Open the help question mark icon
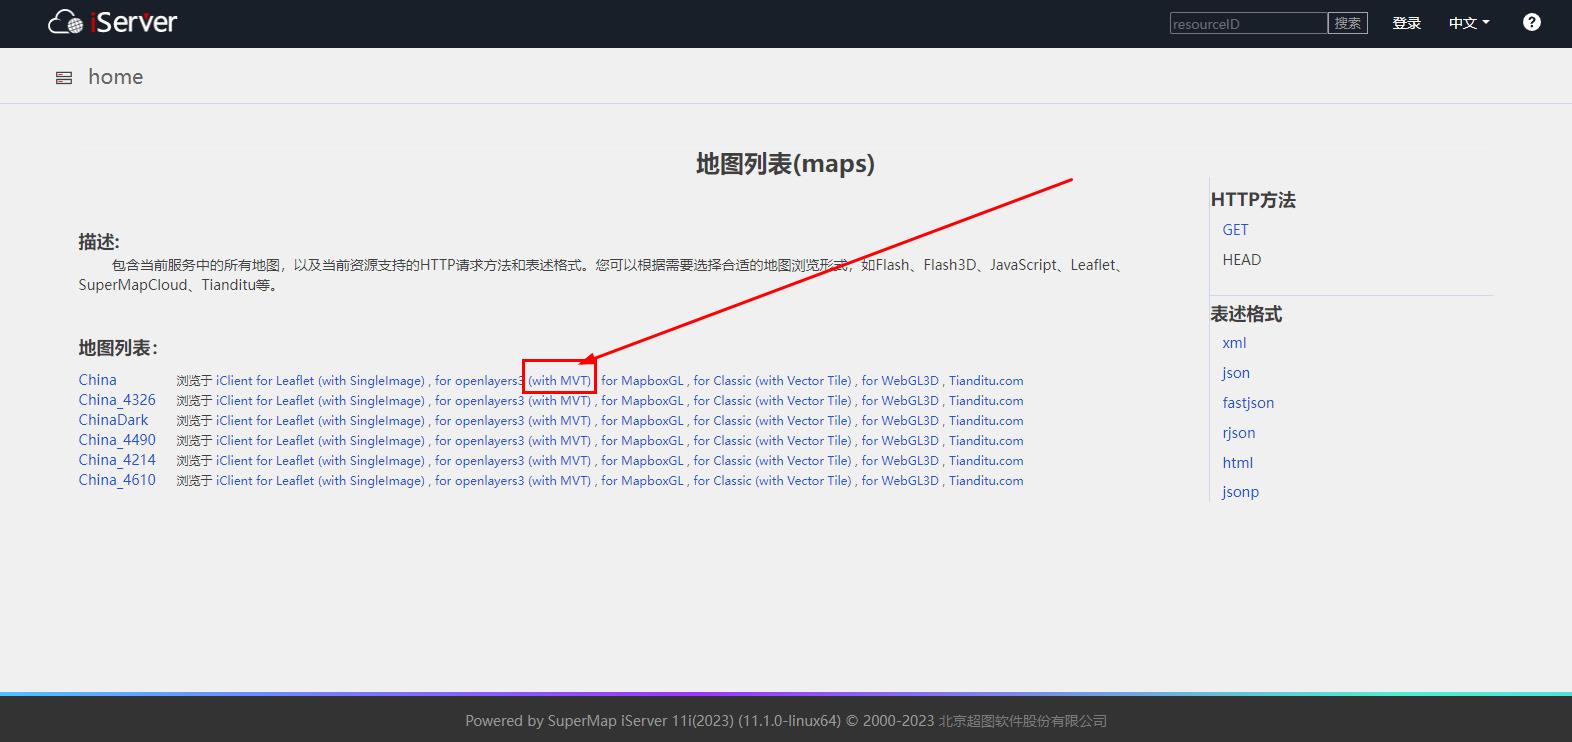 pos(1531,22)
